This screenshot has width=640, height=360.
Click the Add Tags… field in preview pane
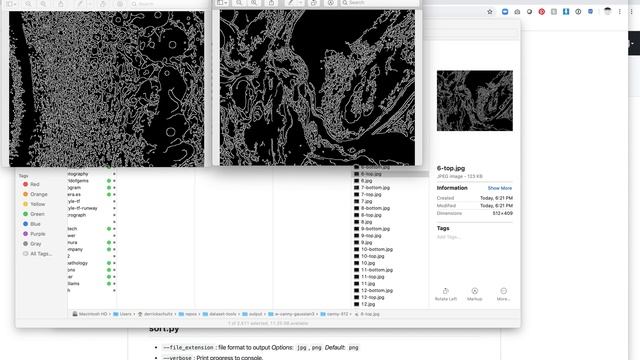(x=448, y=237)
